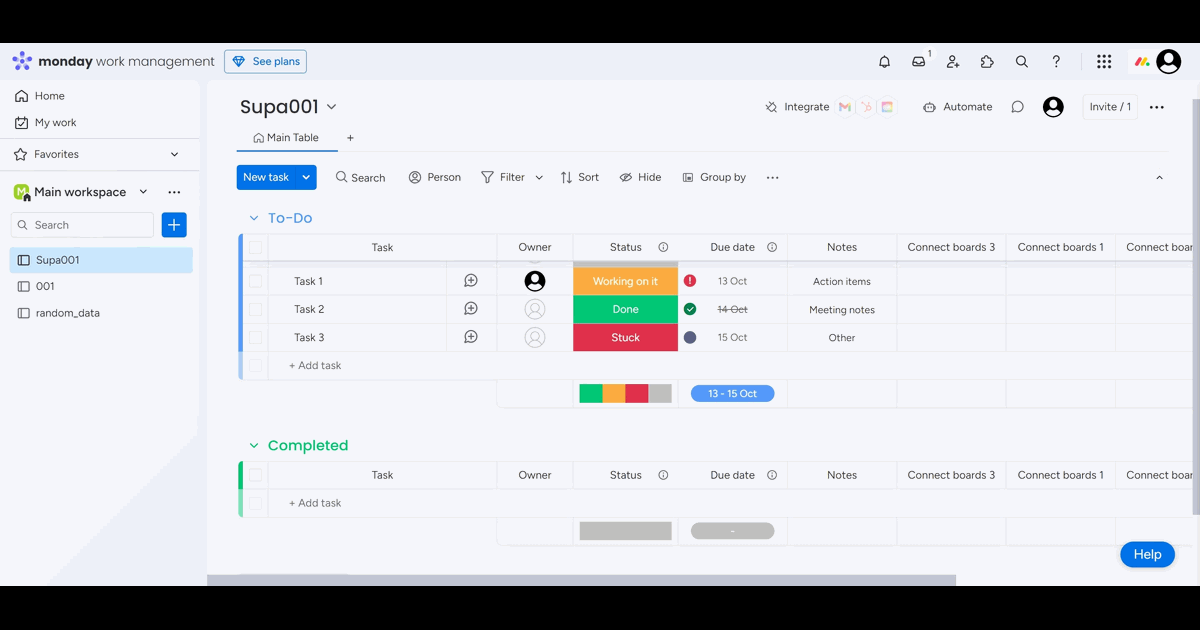Add a new board view plus icon

(350, 138)
